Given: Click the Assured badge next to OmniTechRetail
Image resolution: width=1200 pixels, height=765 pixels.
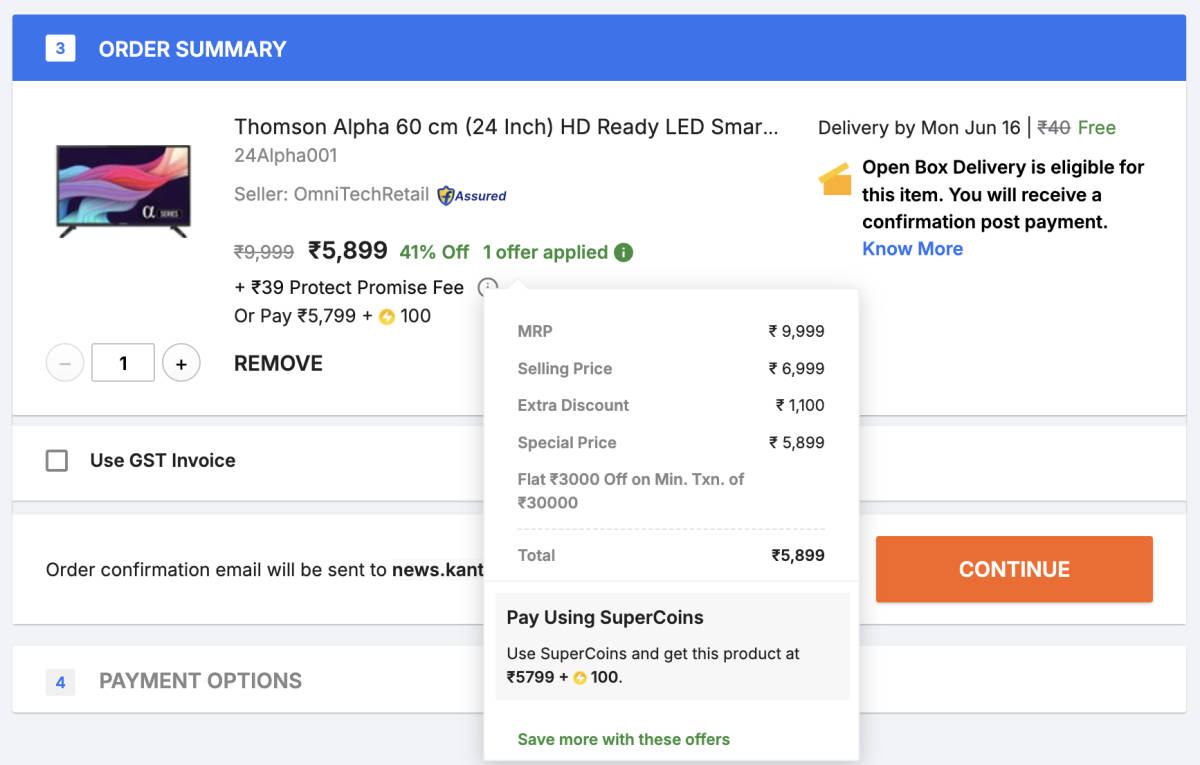Looking at the screenshot, I should [x=472, y=195].
